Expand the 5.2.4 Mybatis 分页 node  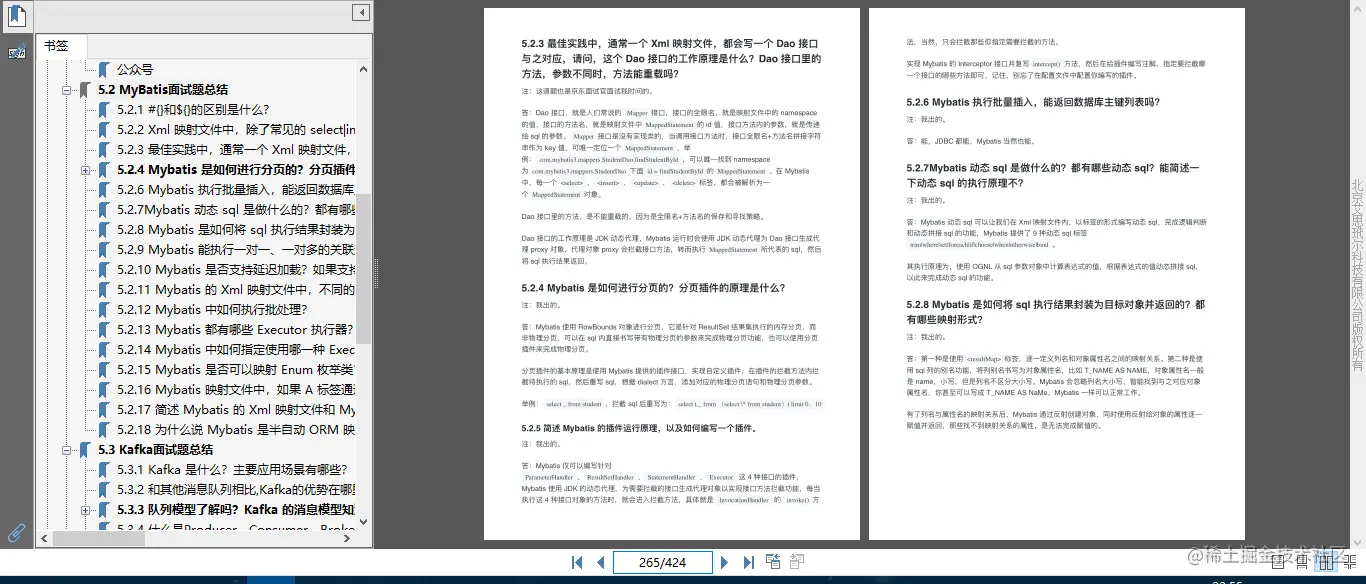point(86,170)
